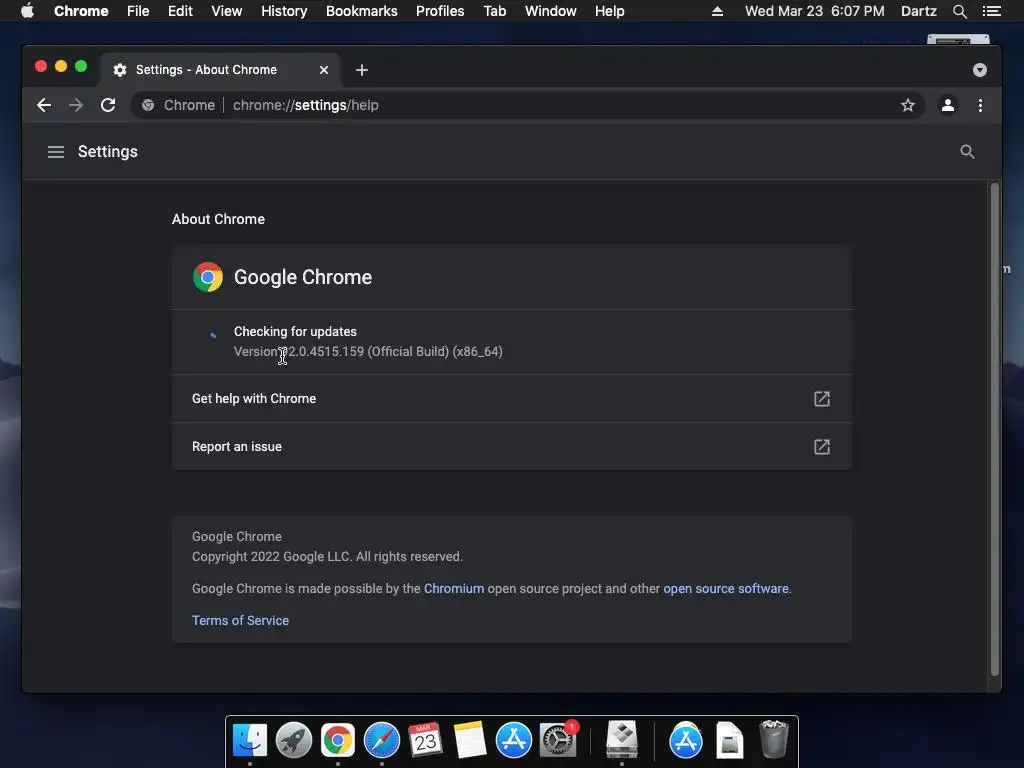
Task: Click the Dartz user name in menu bar
Action: (x=918, y=11)
